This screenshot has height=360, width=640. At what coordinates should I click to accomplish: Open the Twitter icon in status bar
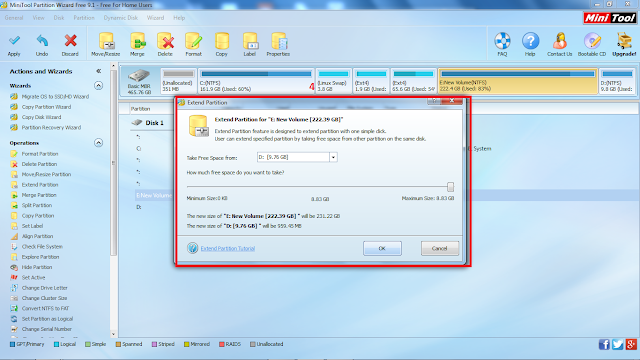point(618,344)
